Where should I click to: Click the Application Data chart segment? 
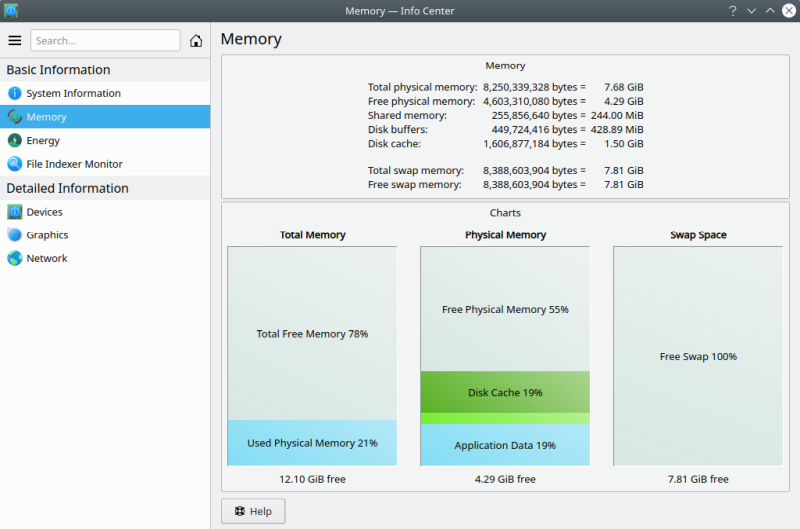tap(505, 445)
